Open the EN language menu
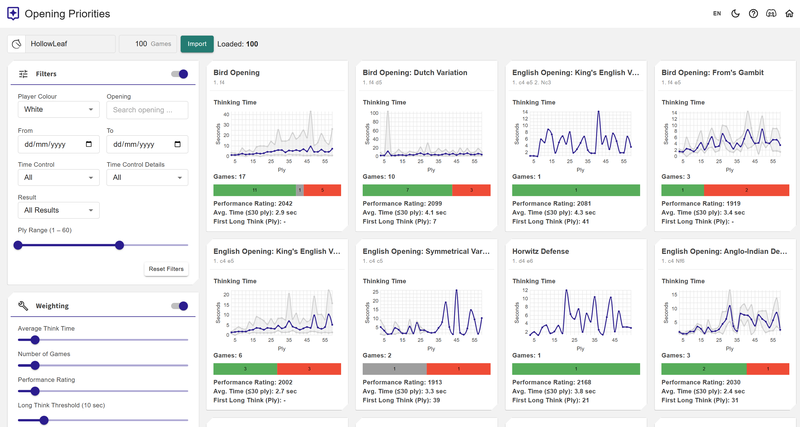The image size is (800, 427). (x=717, y=14)
